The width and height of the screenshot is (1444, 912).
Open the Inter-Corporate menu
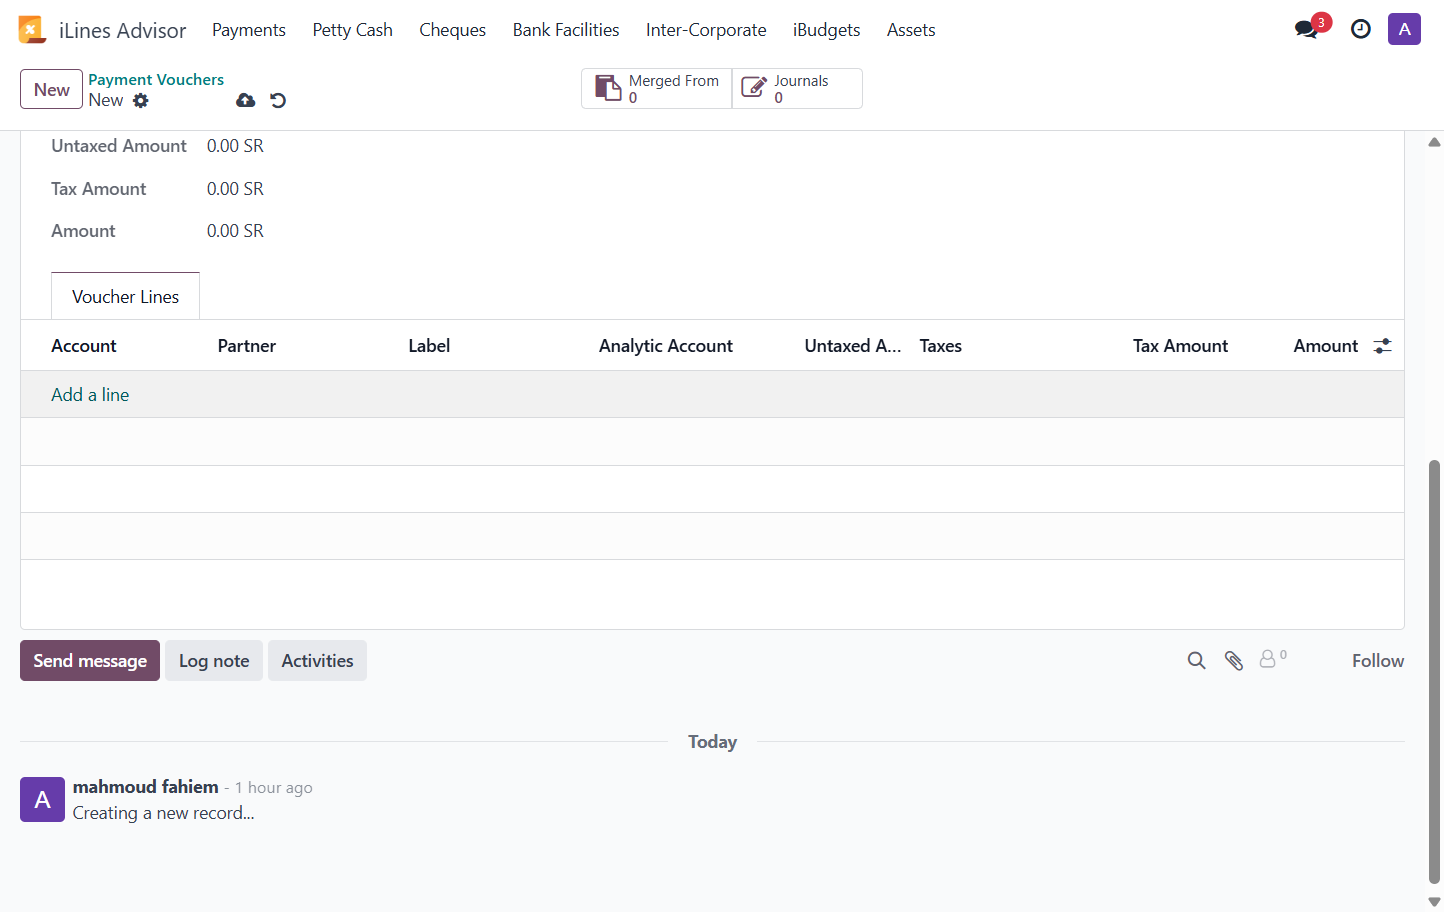[706, 30]
